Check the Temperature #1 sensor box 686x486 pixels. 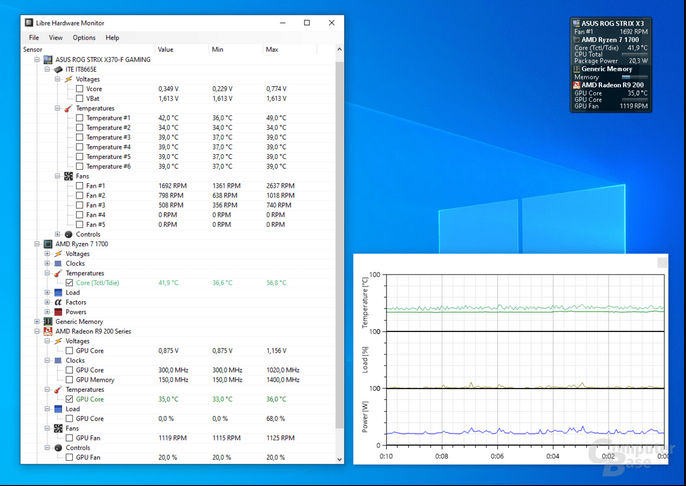79,118
